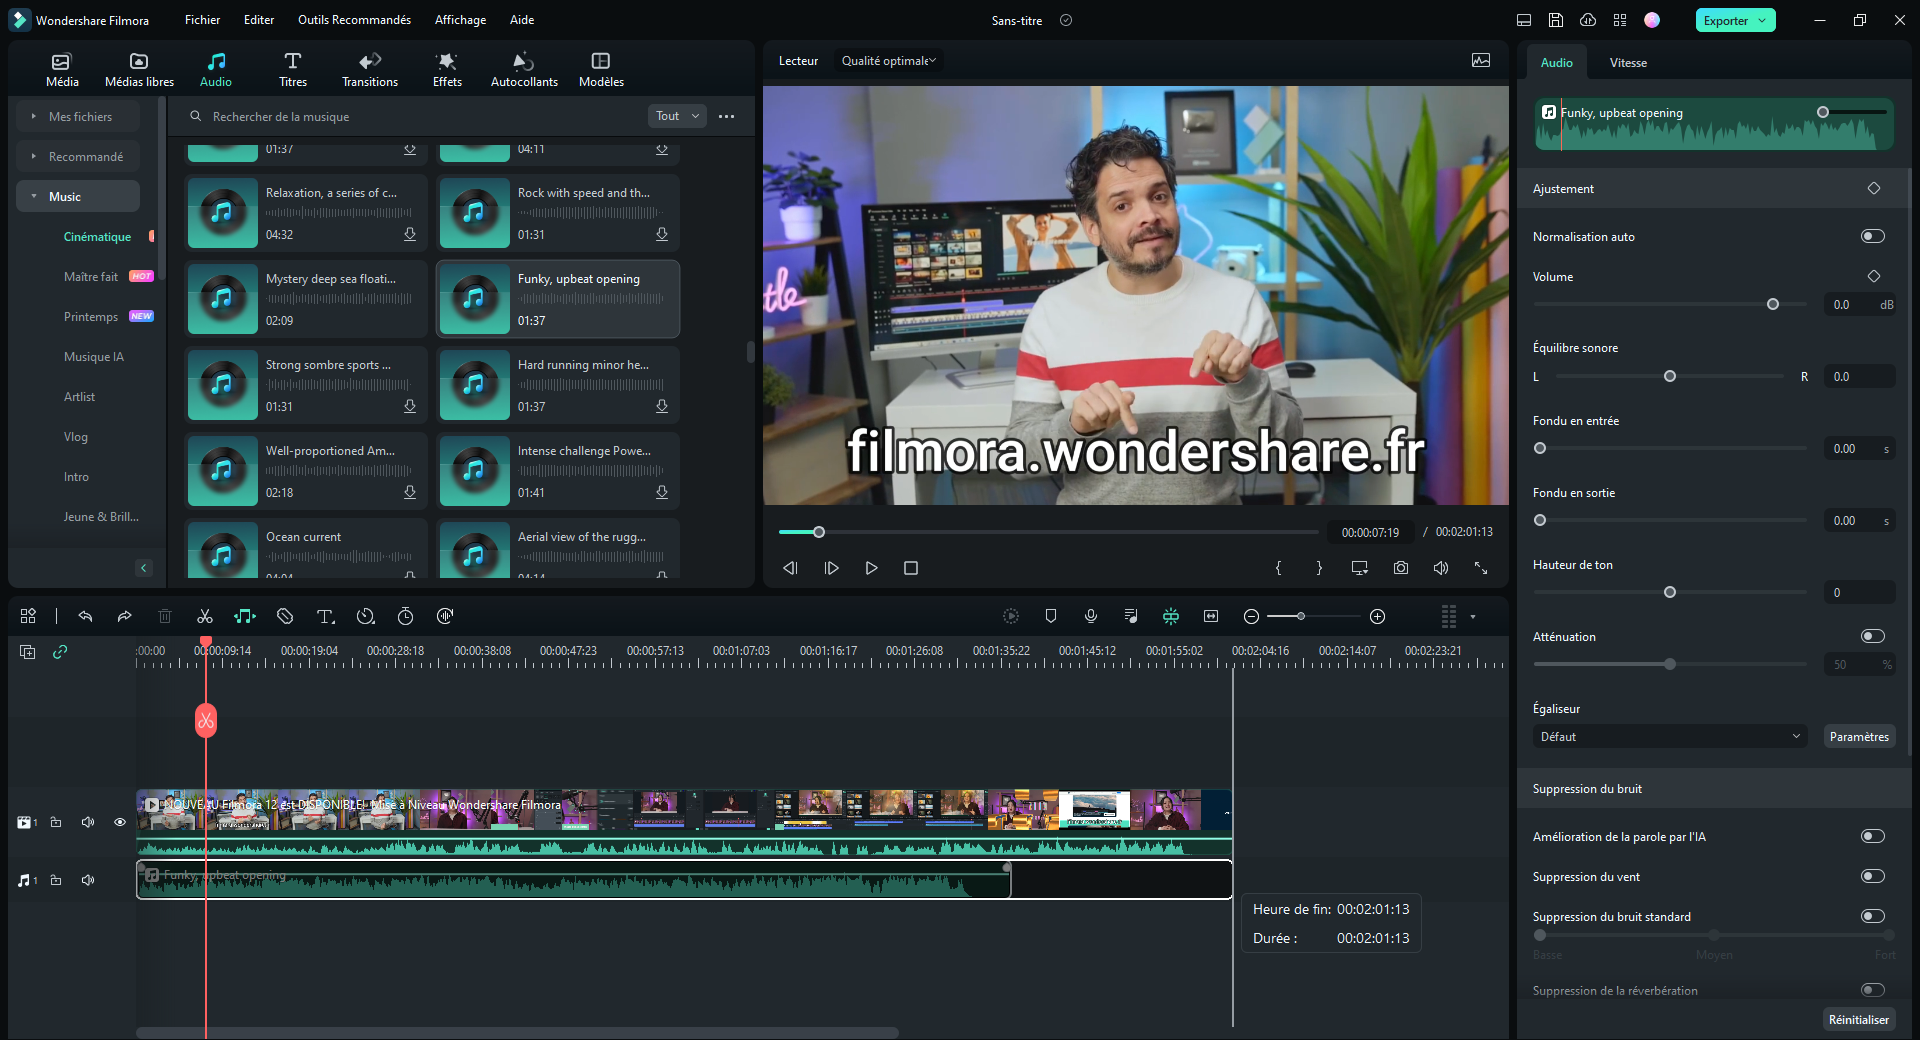
Task: Enable Suppression du bruit standard switch
Action: (1873, 916)
